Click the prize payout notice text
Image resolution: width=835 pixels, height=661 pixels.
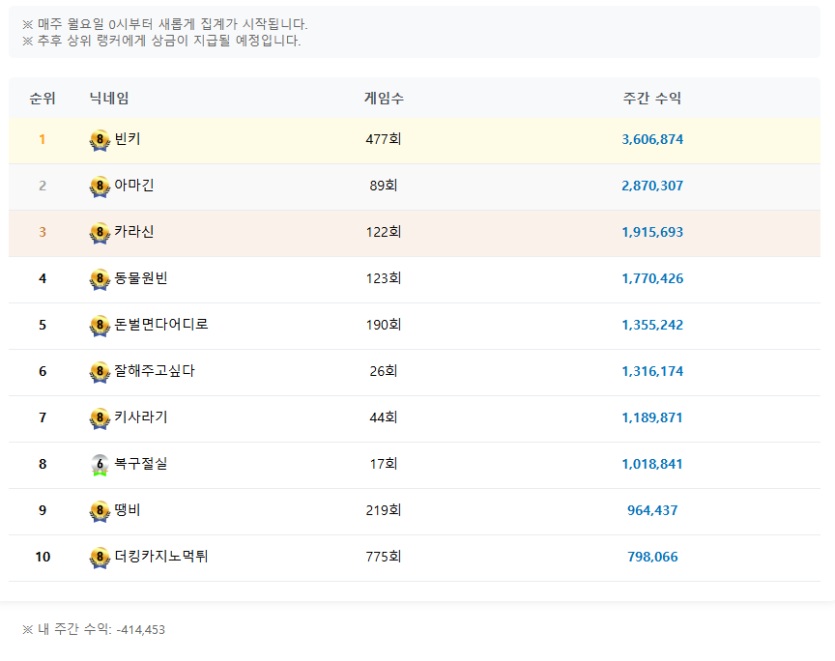(x=161, y=40)
